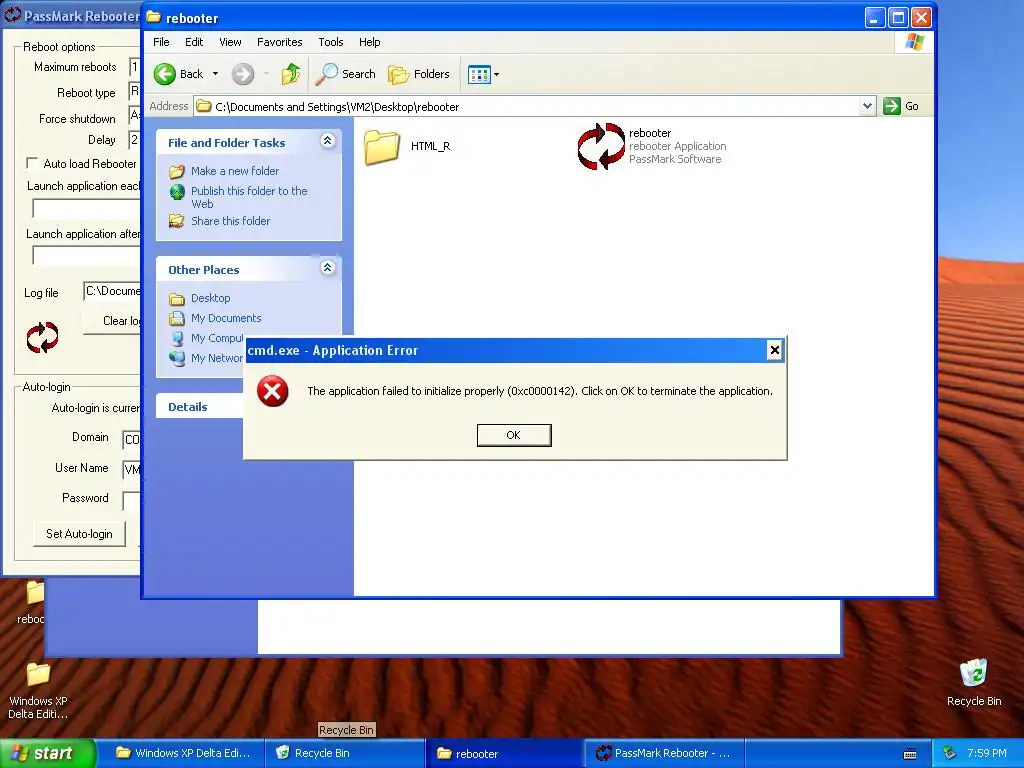Open Search in Explorer toolbar
Image resolution: width=1024 pixels, height=768 pixels.
345,74
